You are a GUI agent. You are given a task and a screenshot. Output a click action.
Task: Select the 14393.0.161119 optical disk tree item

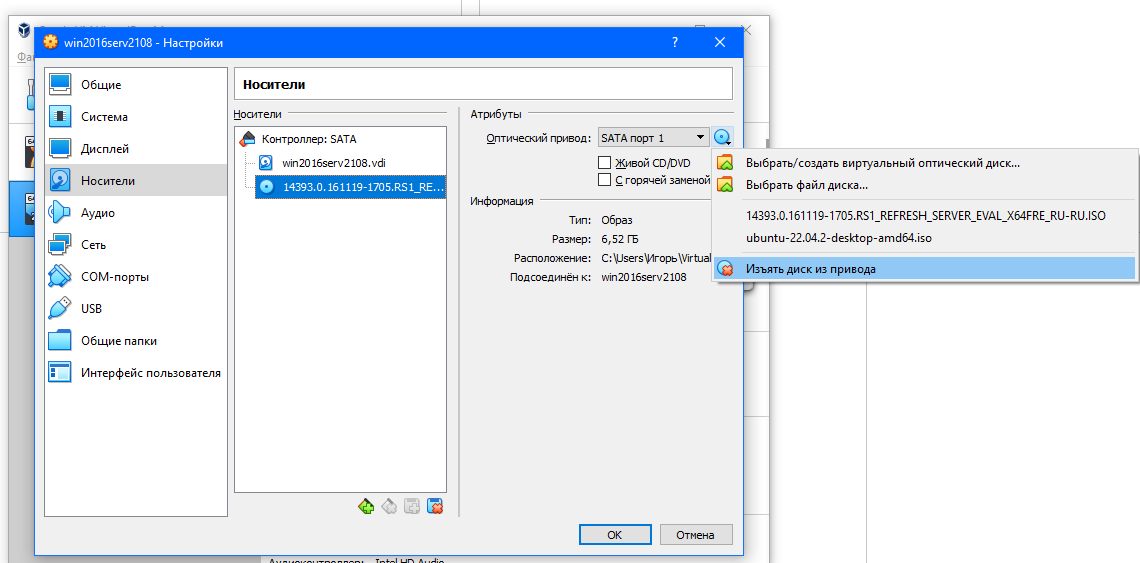pyautogui.click(x=351, y=186)
